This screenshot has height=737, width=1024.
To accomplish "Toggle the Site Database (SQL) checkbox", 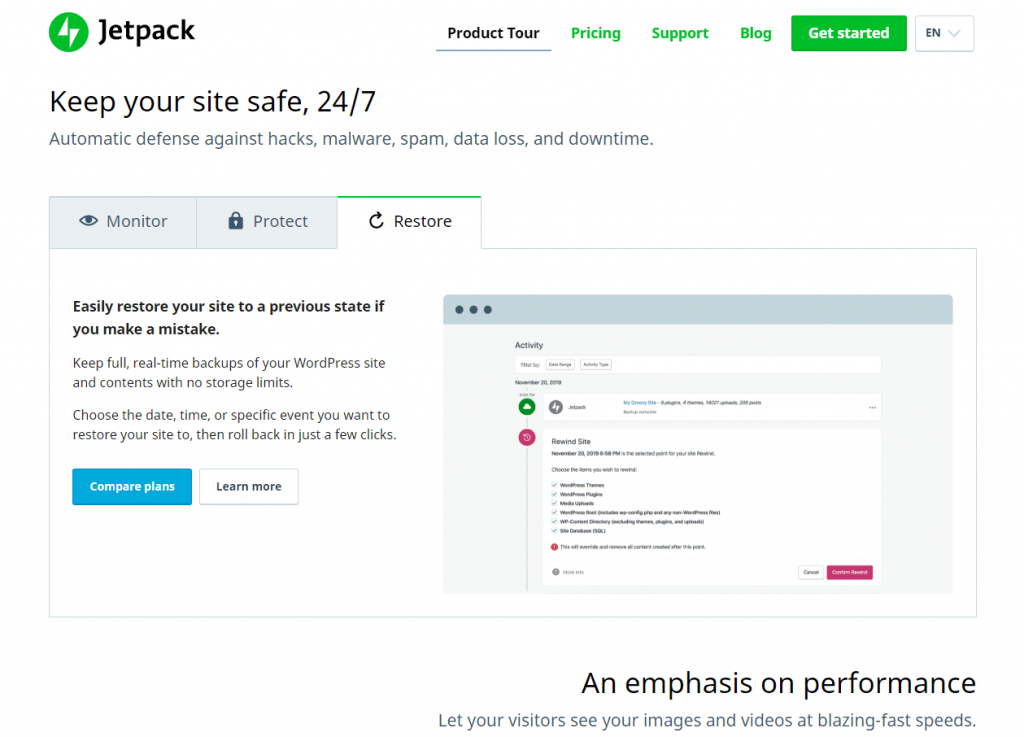I will [555, 530].
